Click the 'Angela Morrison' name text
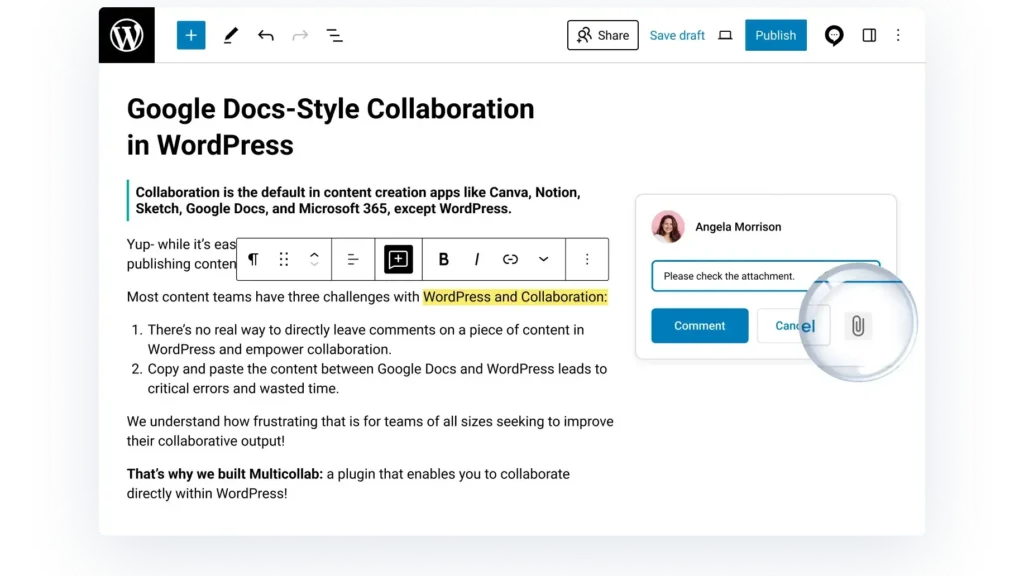Image resolution: width=1024 pixels, height=576 pixels. [738, 227]
